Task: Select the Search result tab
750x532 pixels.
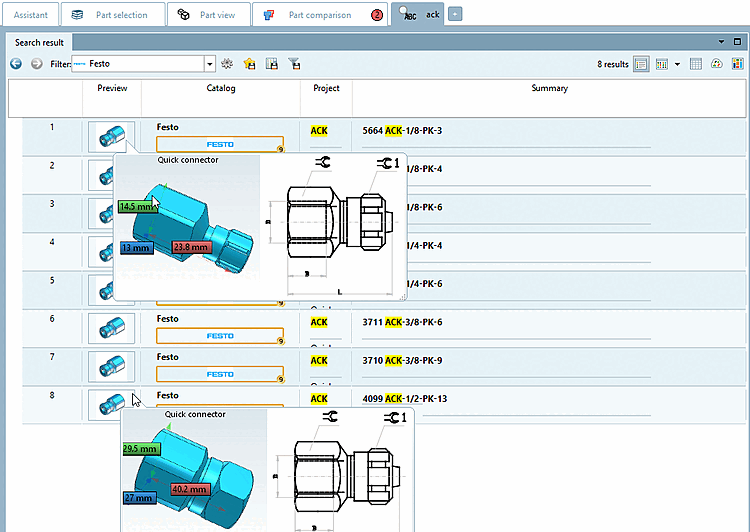Action: click(x=39, y=43)
